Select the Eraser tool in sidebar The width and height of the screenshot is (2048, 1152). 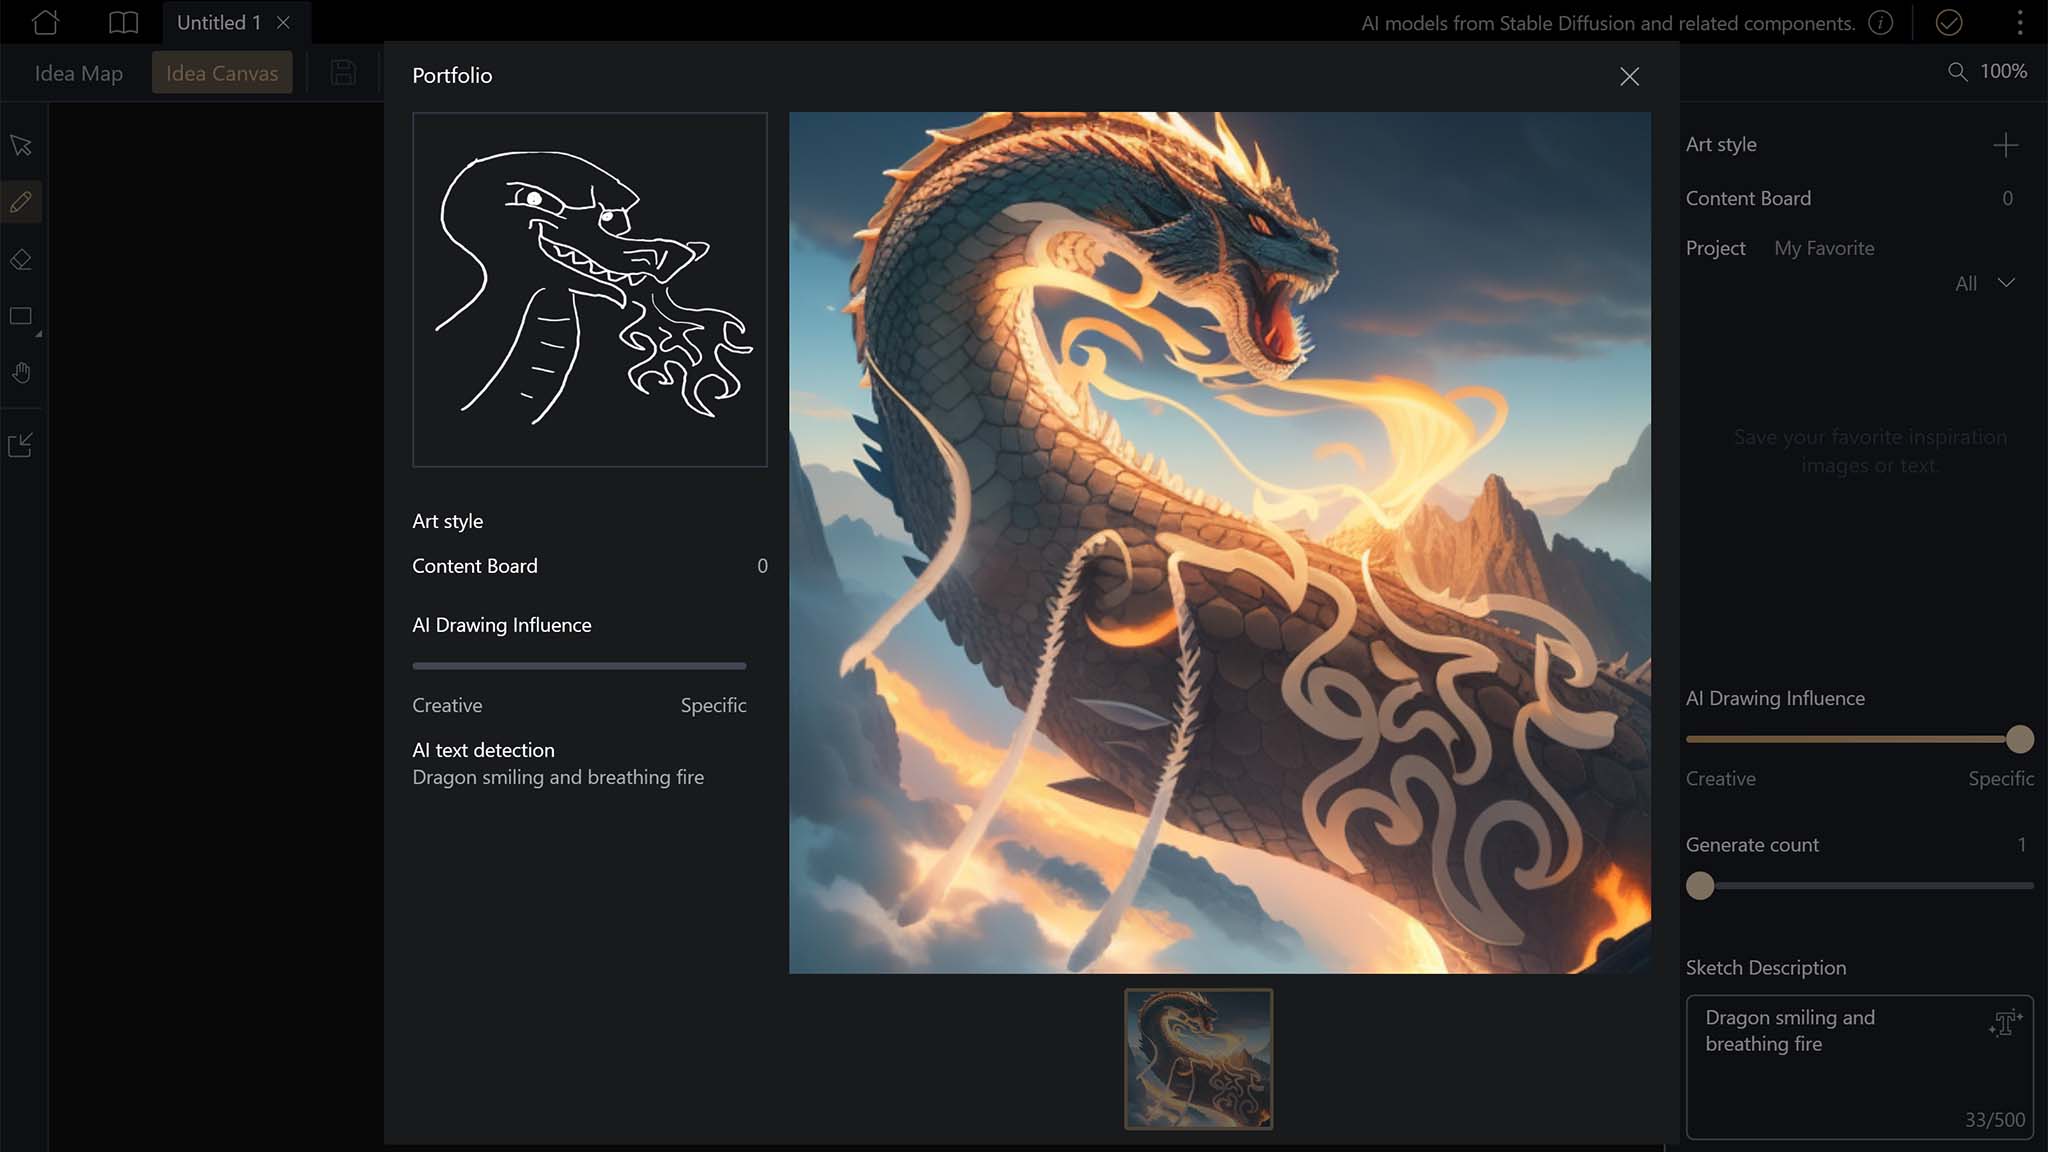21,259
